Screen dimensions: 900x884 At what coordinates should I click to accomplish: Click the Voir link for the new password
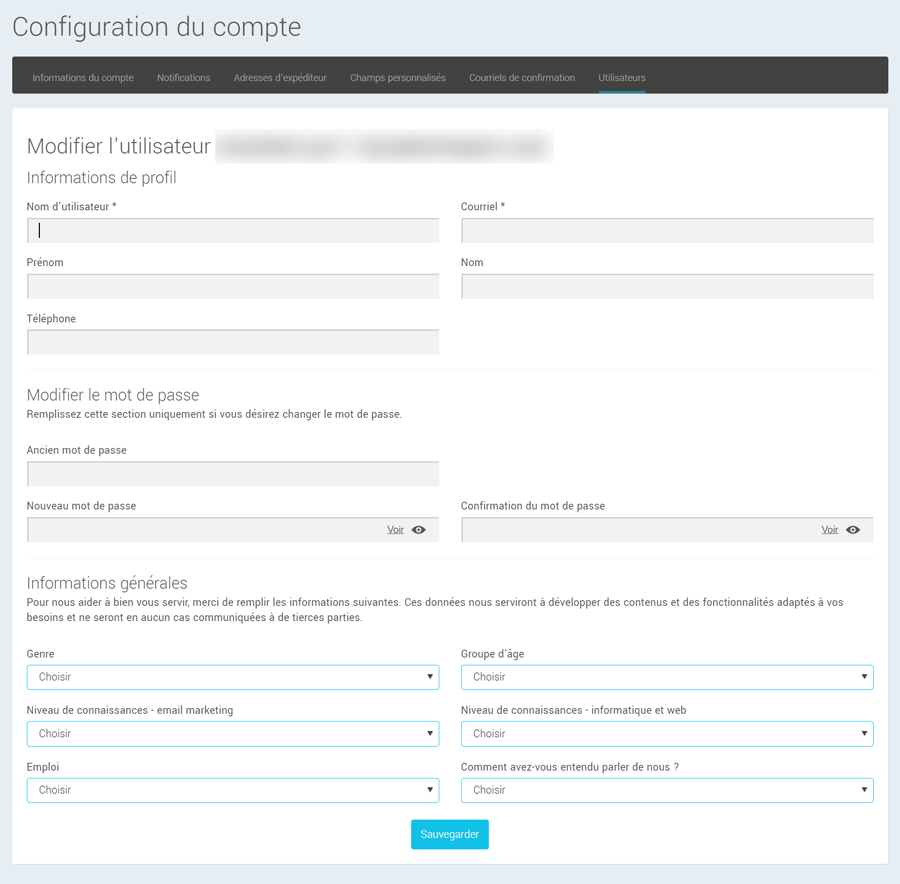(395, 529)
